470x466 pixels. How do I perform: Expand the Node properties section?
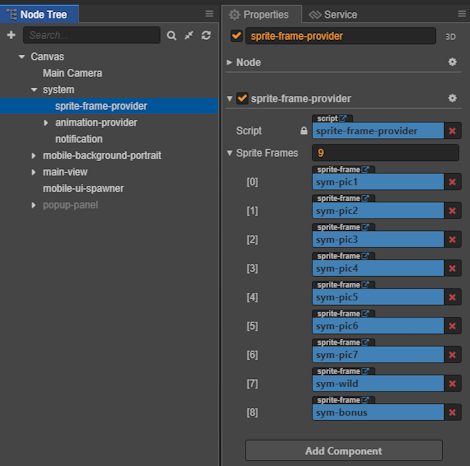[229, 62]
